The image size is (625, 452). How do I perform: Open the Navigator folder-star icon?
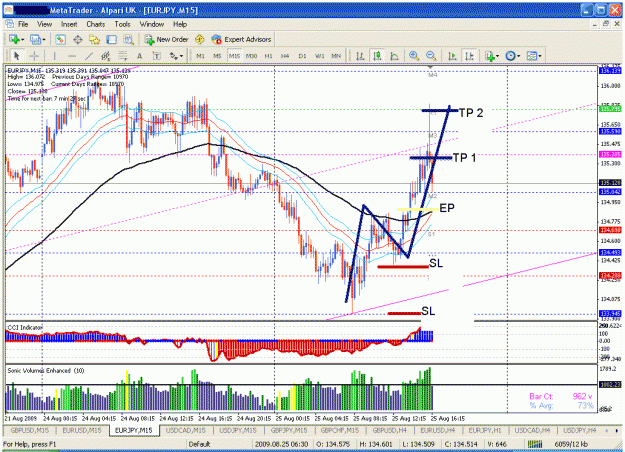coord(94,39)
